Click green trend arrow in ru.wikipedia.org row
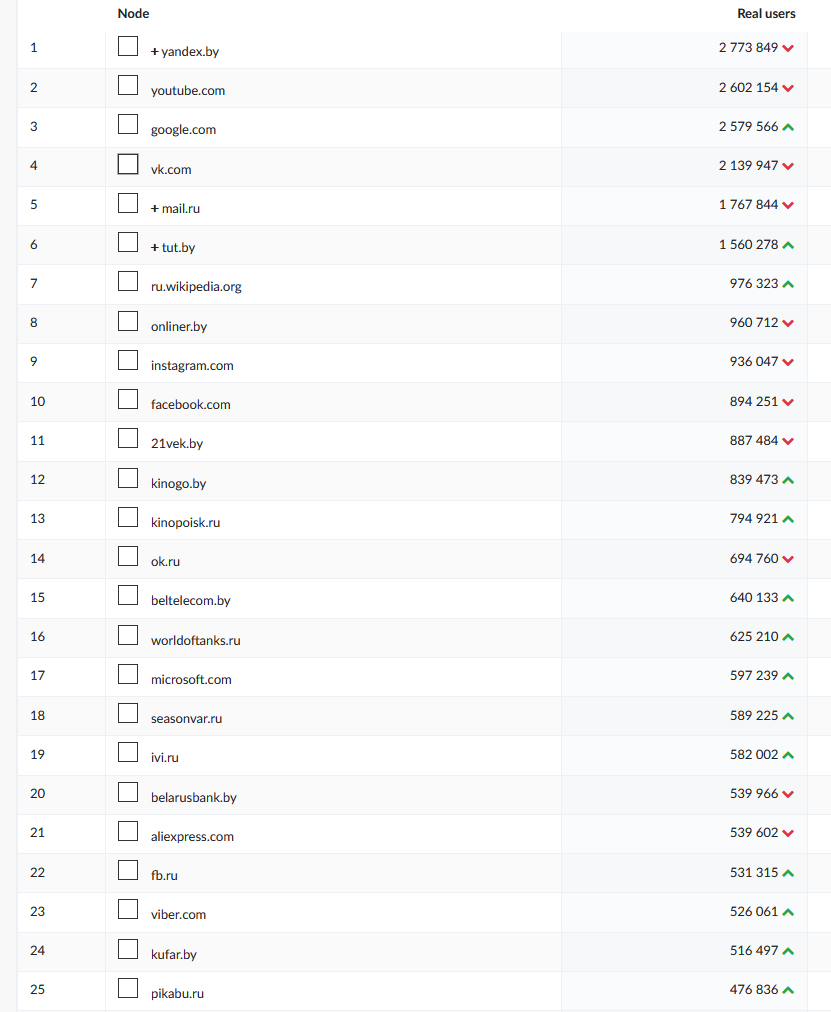The image size is (831, 1012). pos(788,284)
